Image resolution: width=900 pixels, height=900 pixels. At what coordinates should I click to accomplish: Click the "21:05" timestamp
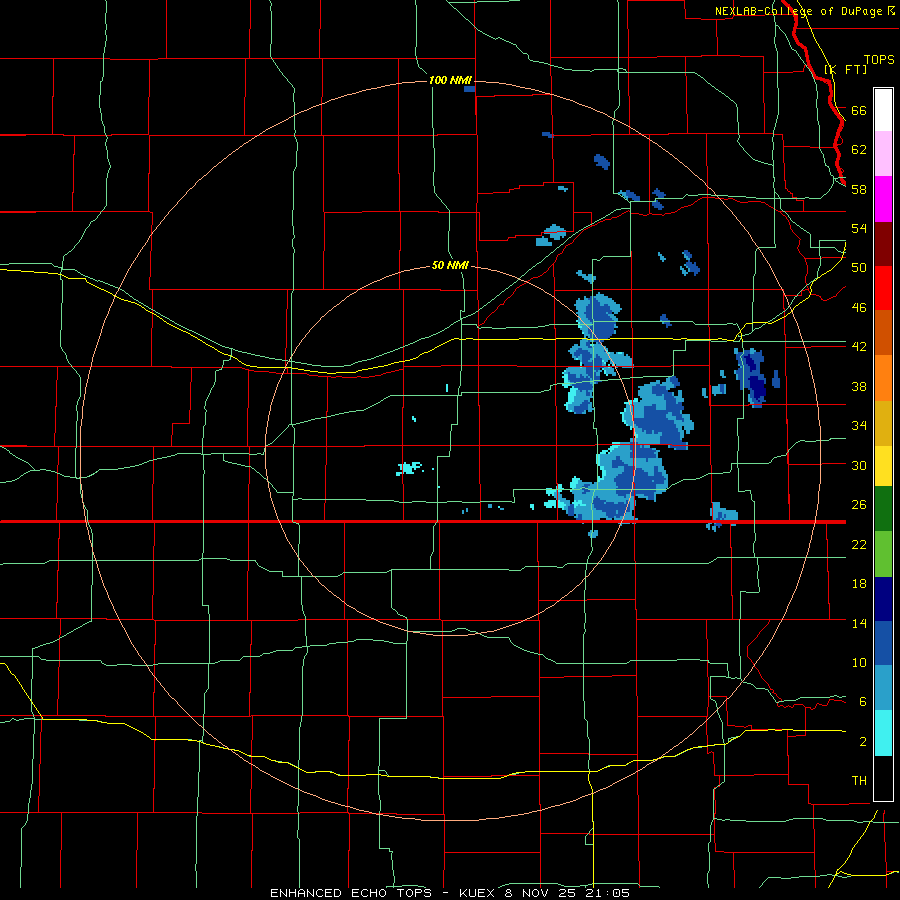point(608,893)
